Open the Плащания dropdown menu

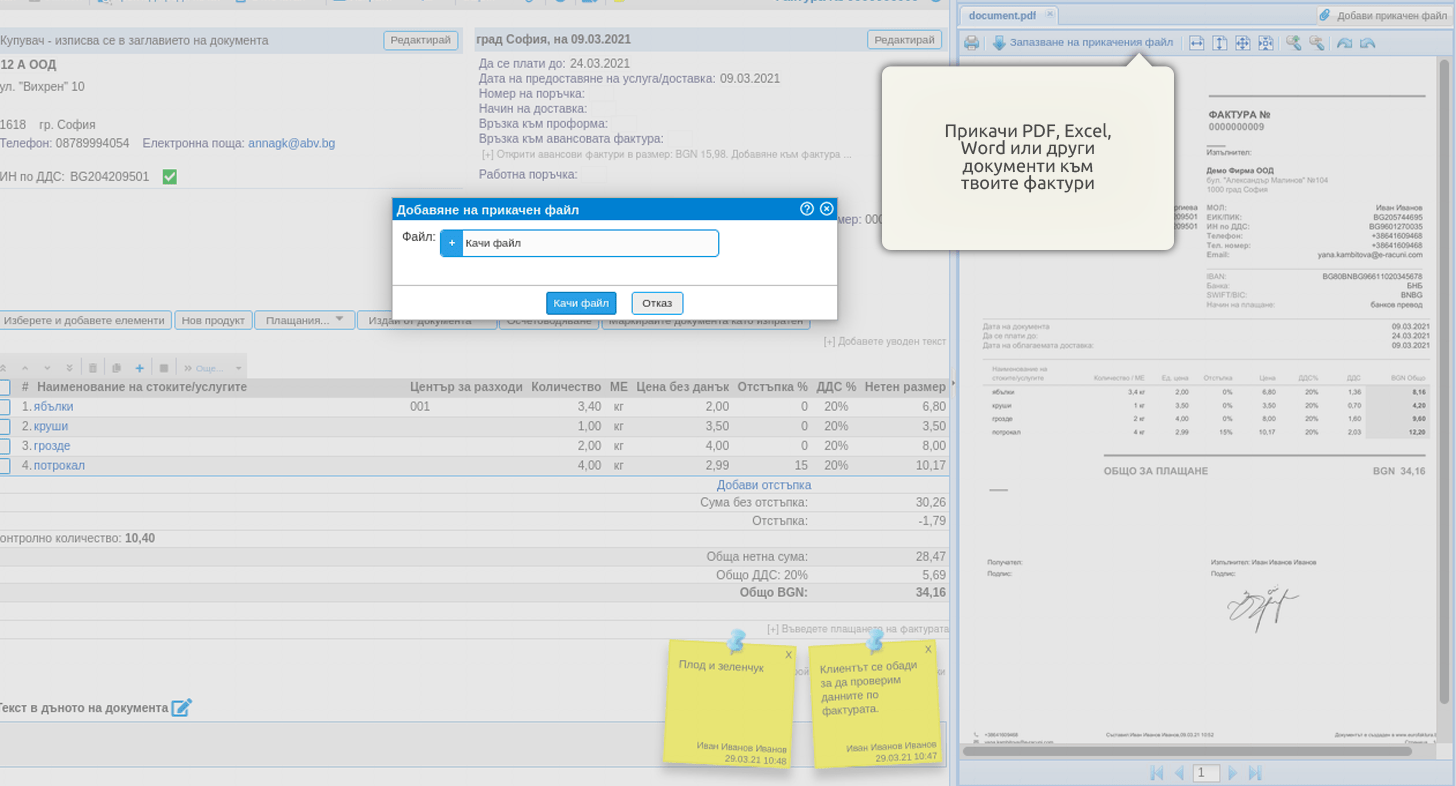304,320
